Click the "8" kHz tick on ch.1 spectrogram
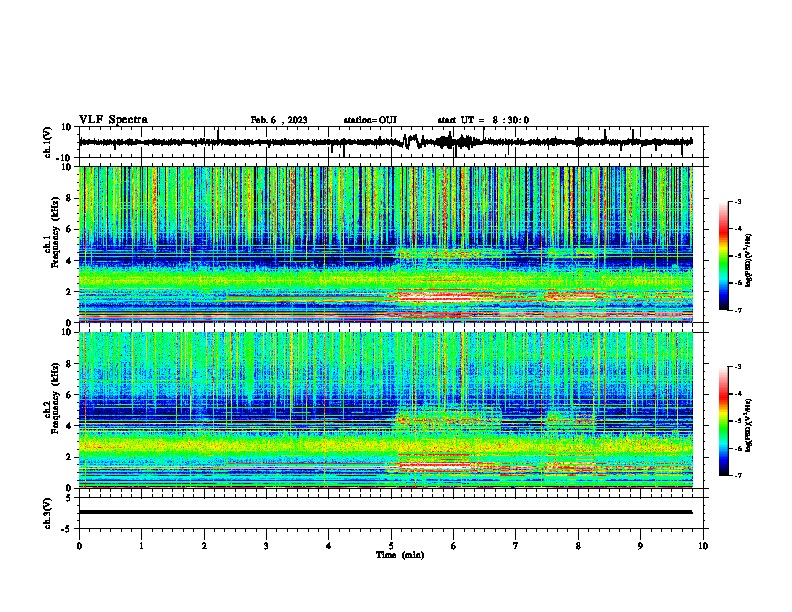The image size is (792, 612). pyautogui.click(x=70, y=198)
